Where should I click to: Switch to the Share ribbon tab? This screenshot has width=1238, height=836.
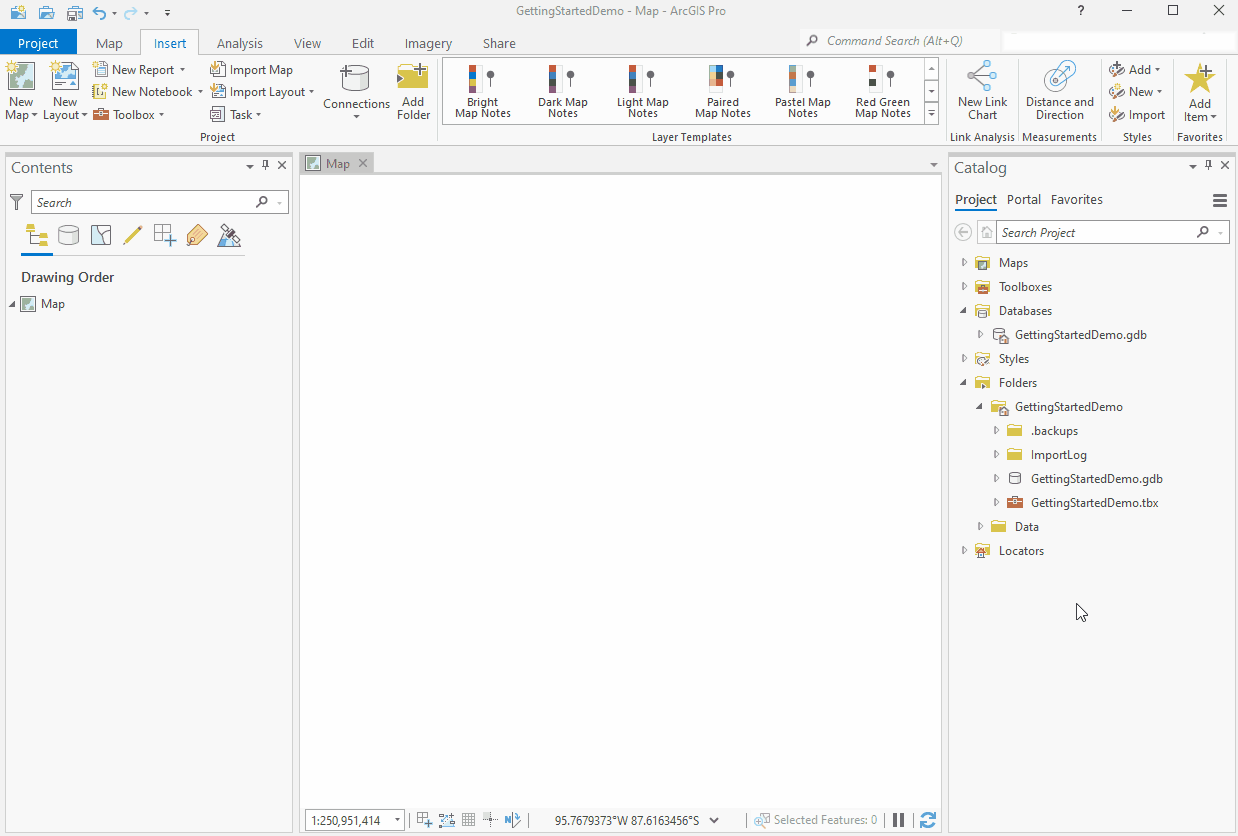[x=499, y=43]
